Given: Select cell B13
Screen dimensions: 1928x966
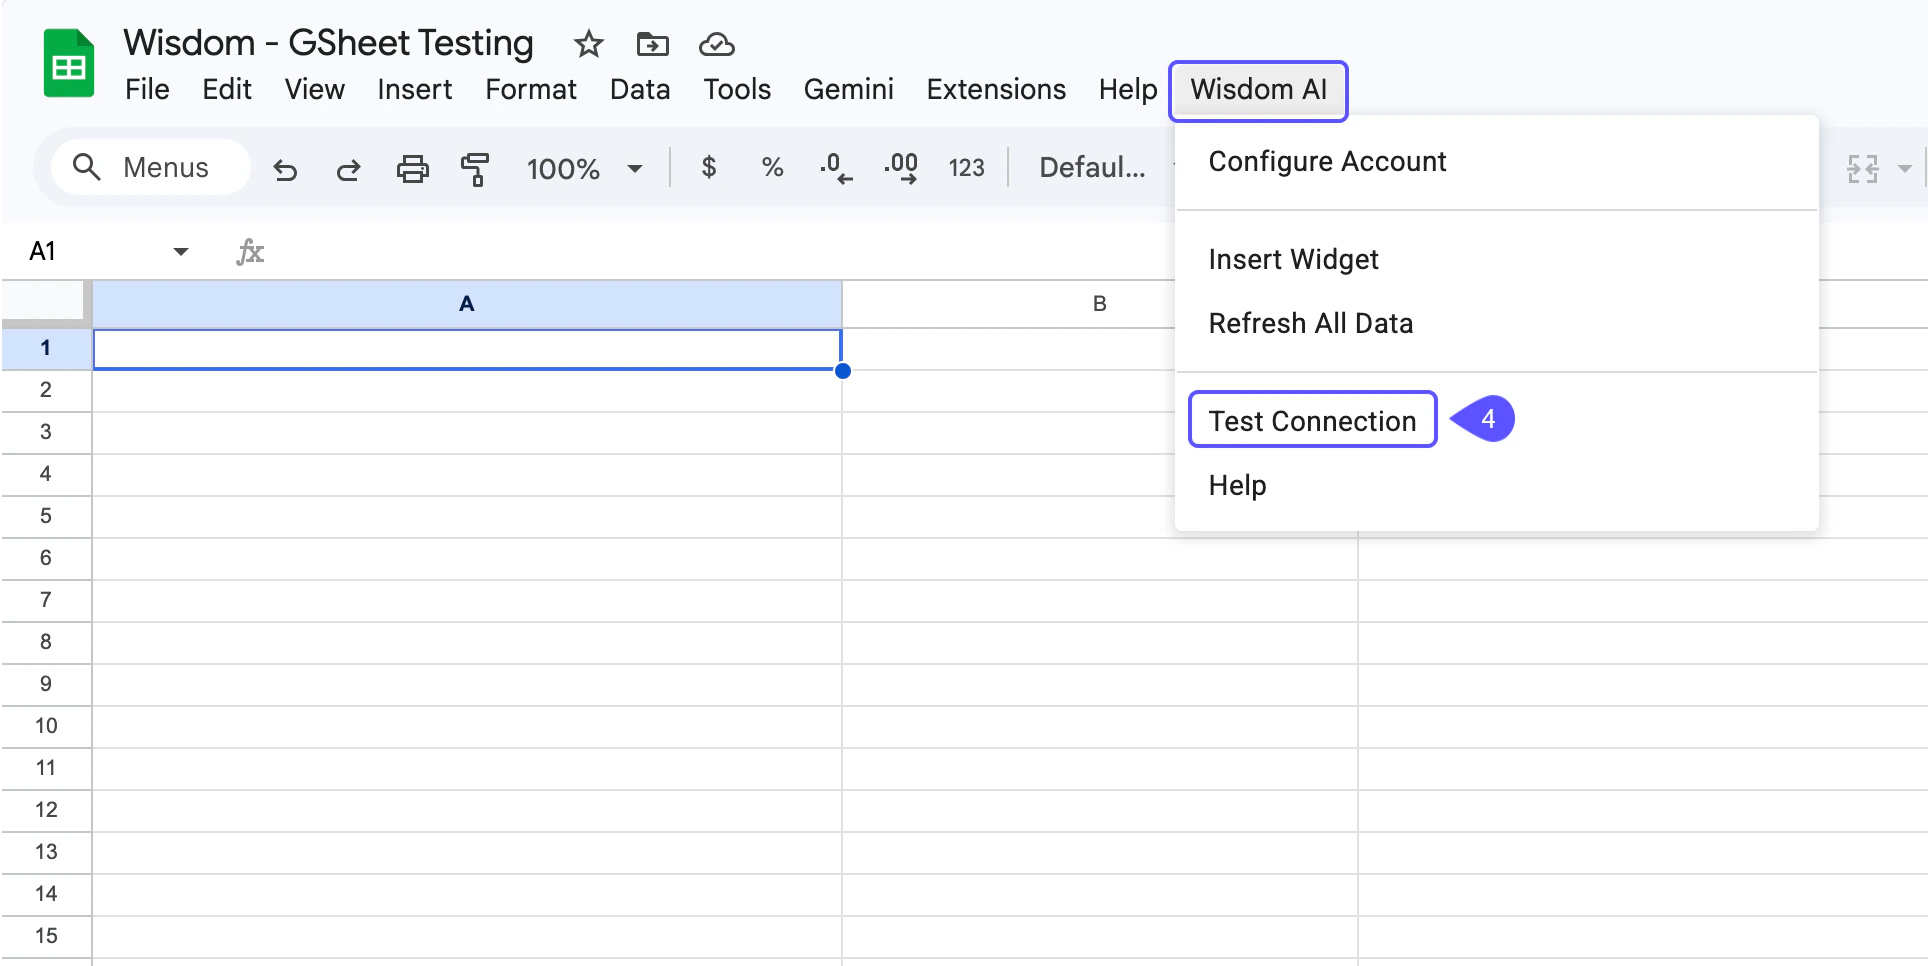Looking at the screenshot, I should coord(1099,853).
